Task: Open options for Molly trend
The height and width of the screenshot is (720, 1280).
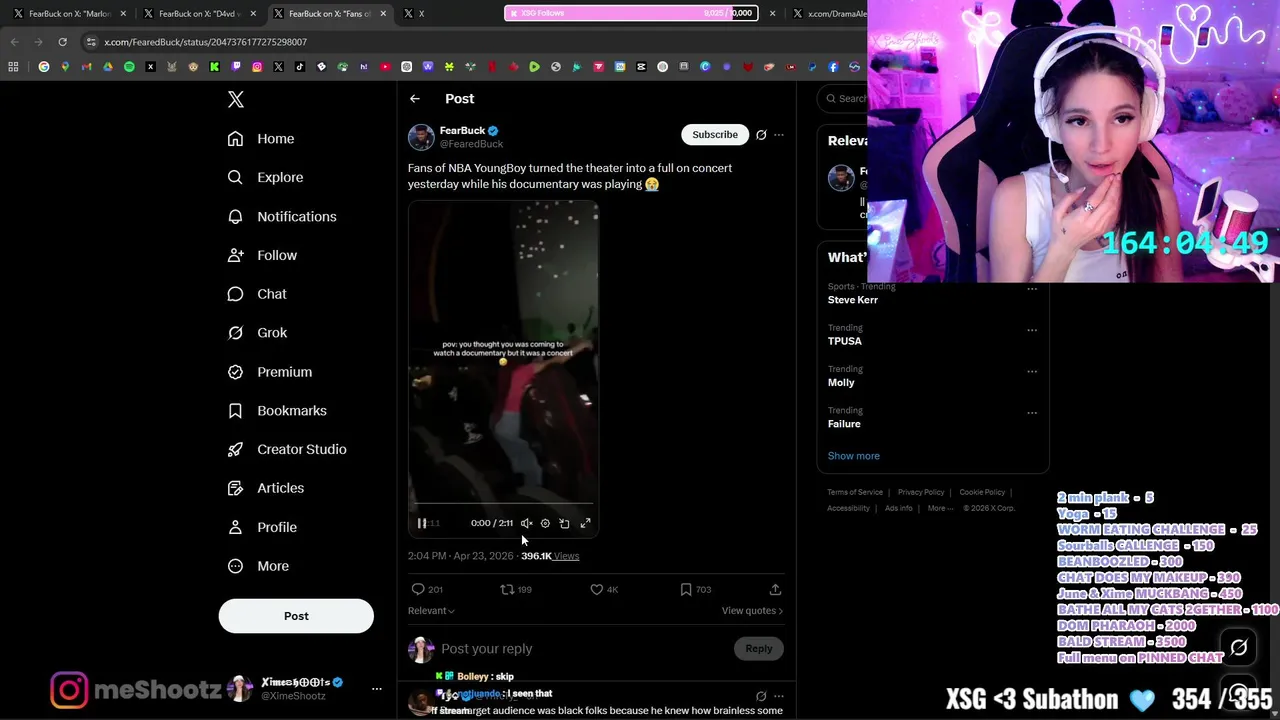Action: pos(1032,371)
